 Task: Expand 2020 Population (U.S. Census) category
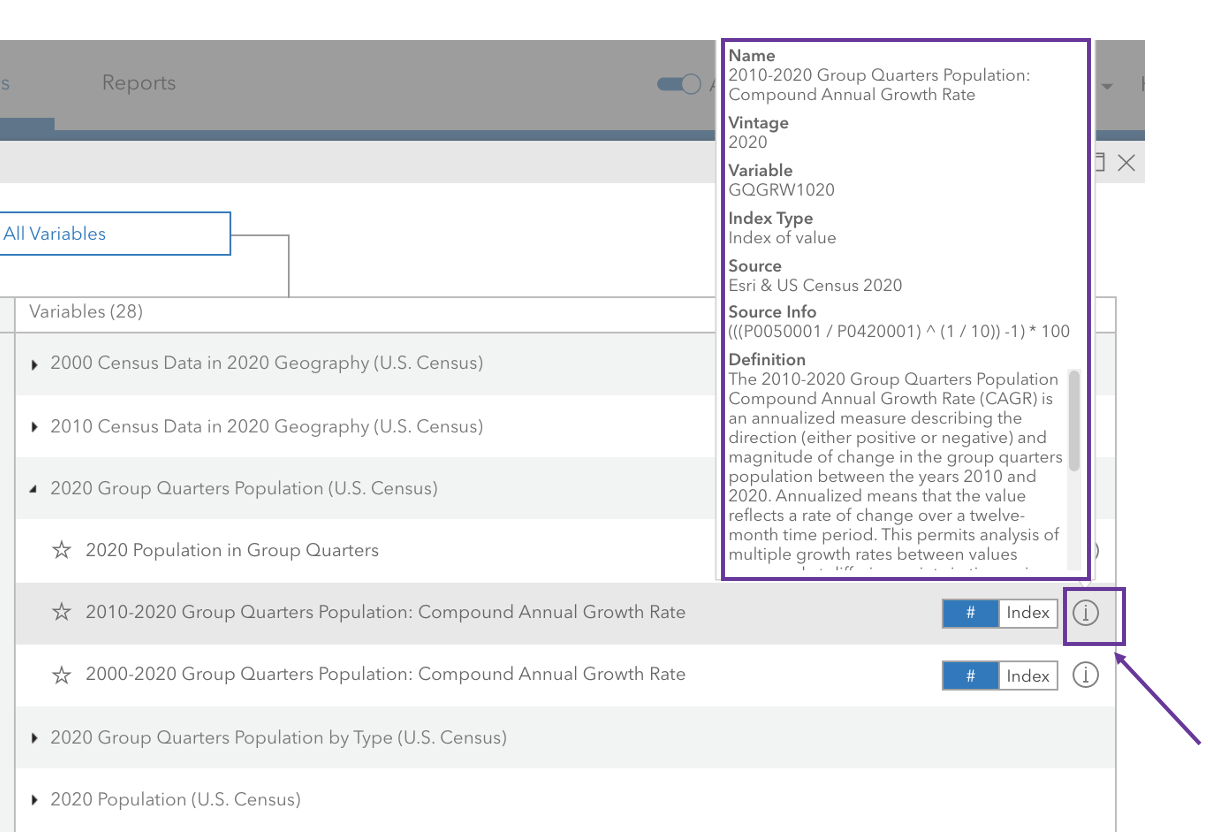click(35, 800)
